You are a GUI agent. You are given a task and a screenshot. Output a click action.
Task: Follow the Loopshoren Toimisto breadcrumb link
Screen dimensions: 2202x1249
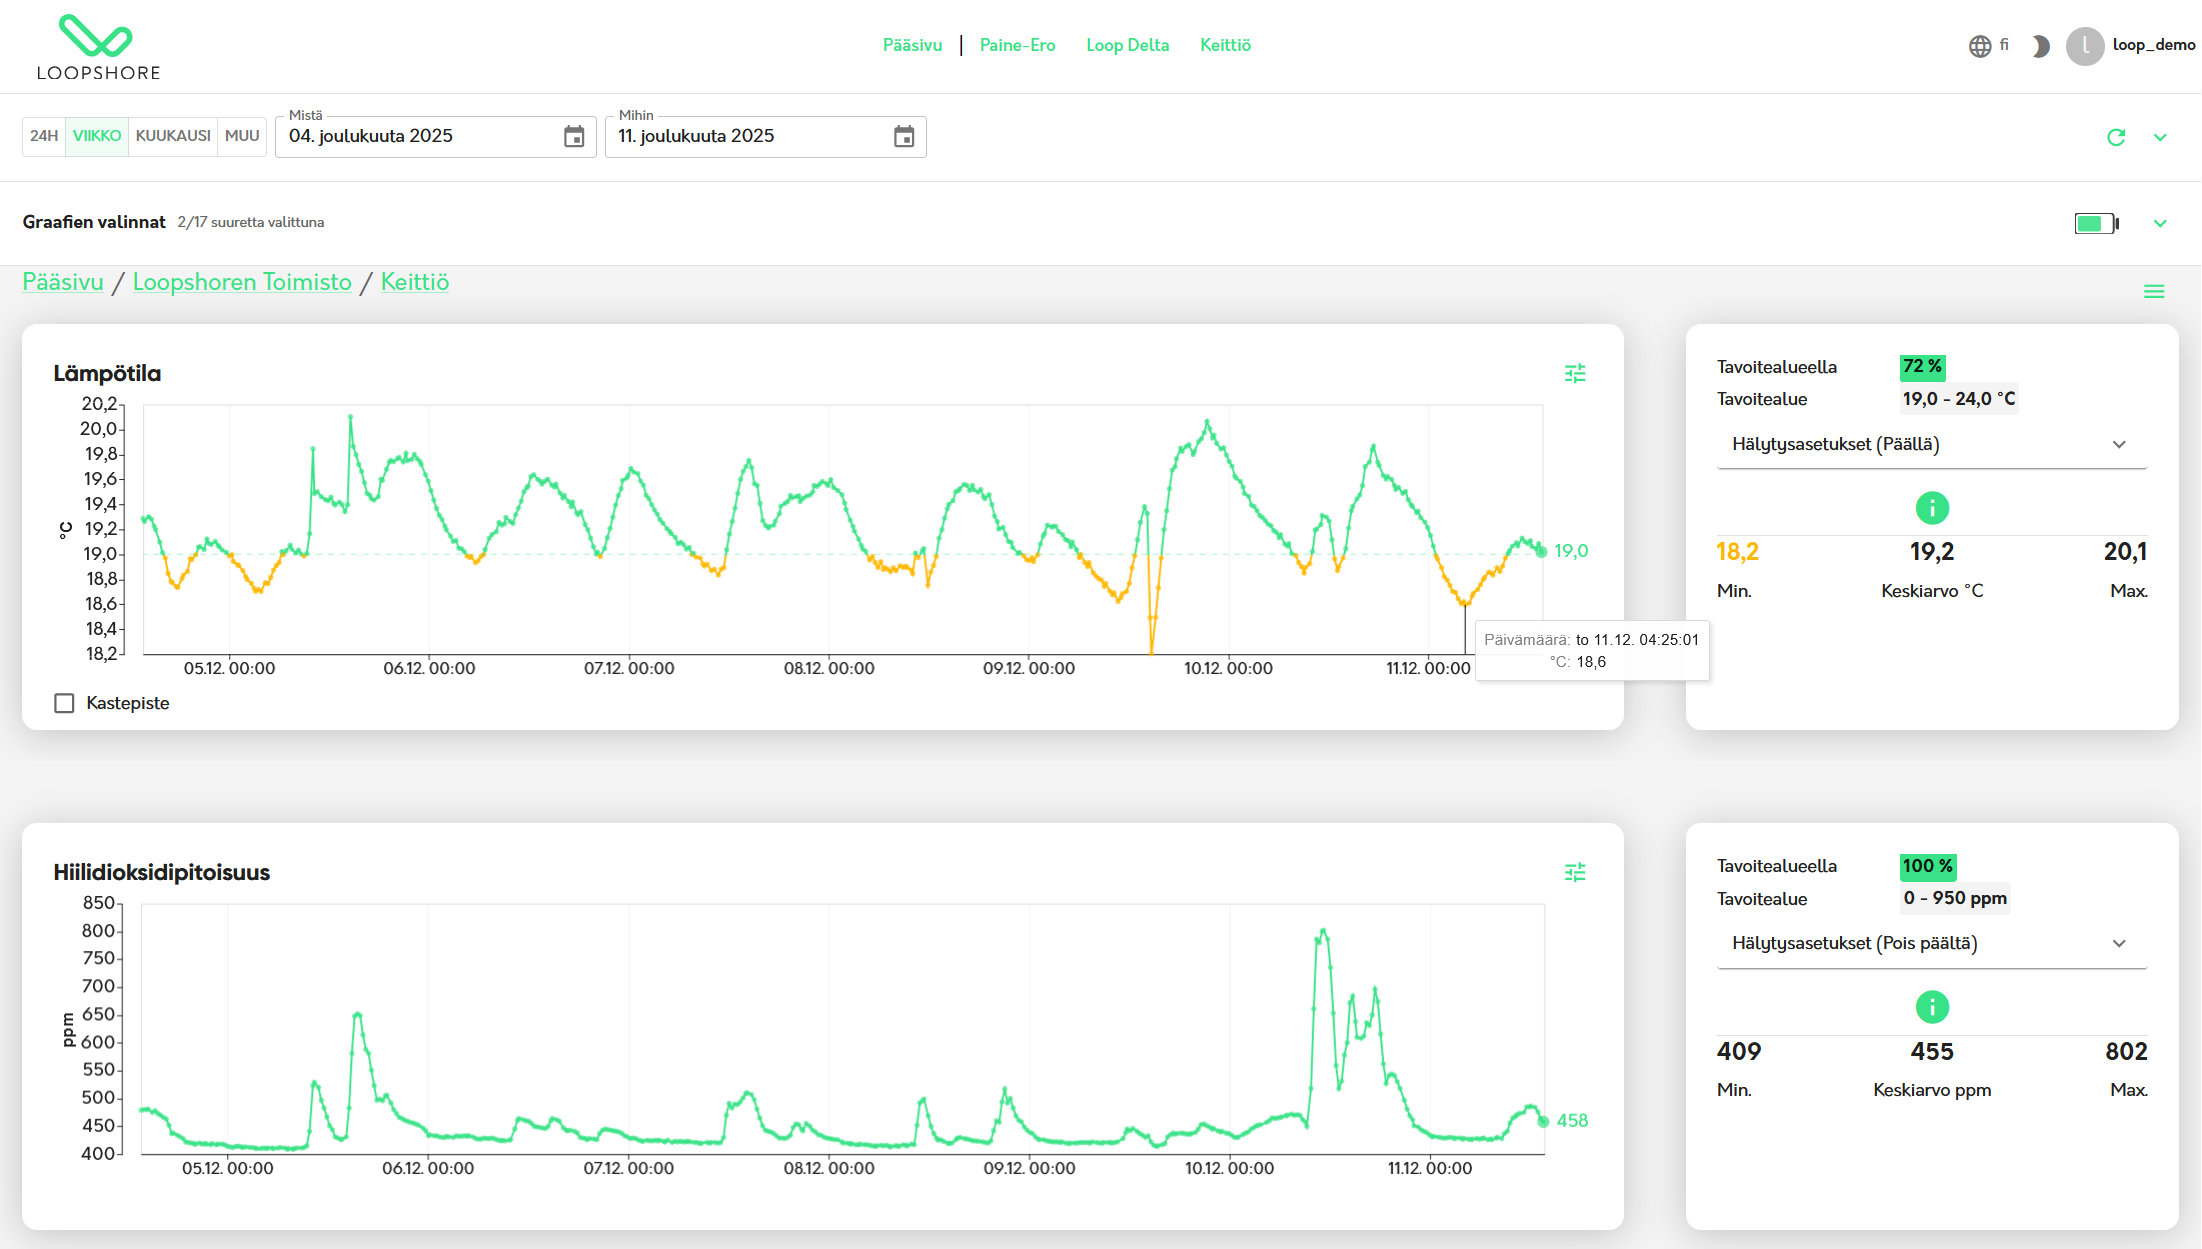[242, 282]
